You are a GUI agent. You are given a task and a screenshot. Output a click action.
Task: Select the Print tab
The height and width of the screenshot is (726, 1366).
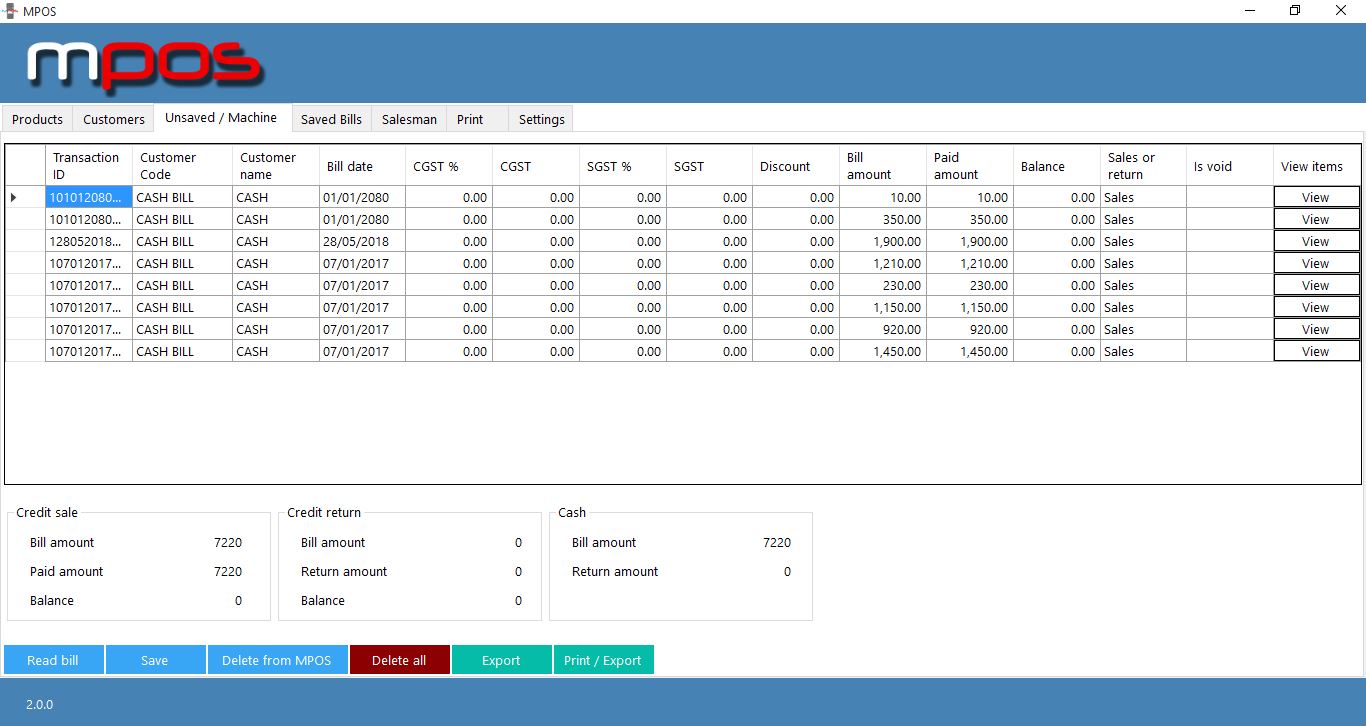470,119
